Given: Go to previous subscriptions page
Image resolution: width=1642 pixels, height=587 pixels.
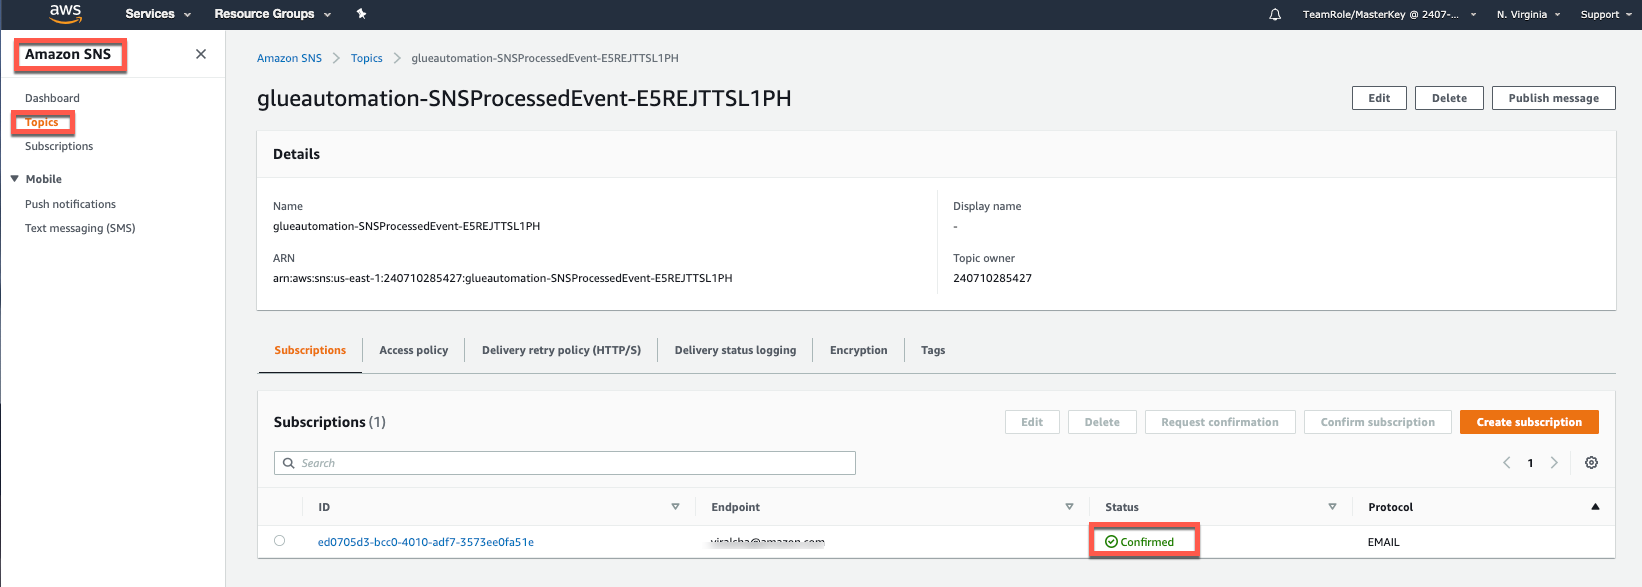Looking at the screenshot, I should [1507, 463].
